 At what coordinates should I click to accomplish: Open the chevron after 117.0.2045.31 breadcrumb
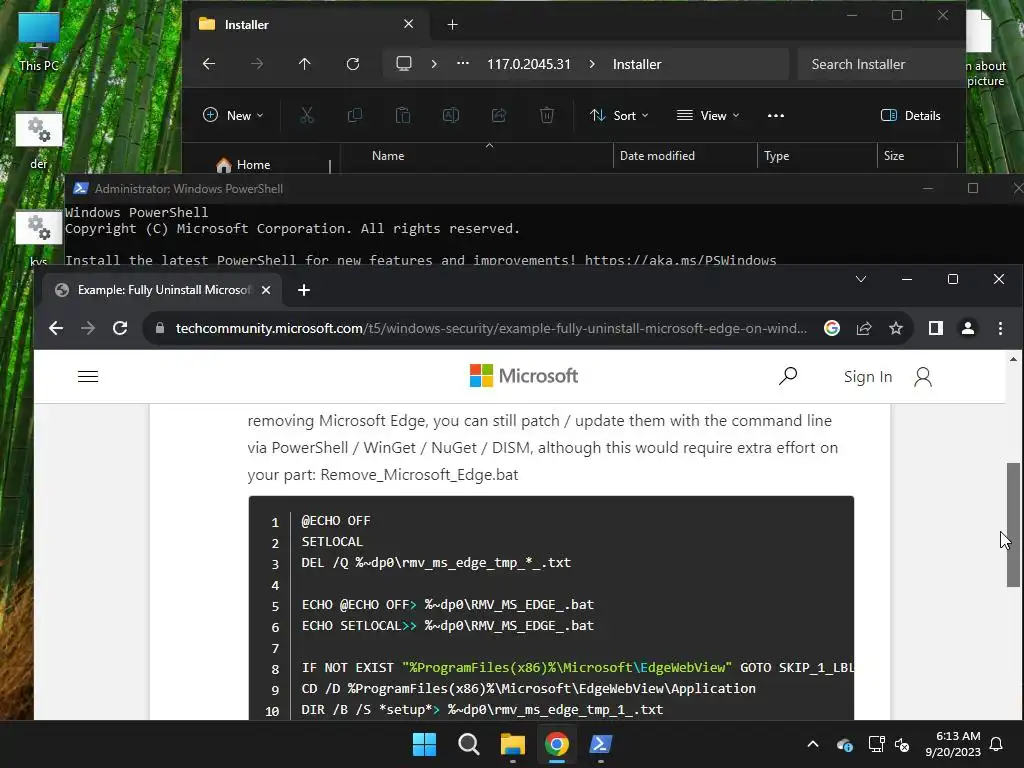pos(592,64)
